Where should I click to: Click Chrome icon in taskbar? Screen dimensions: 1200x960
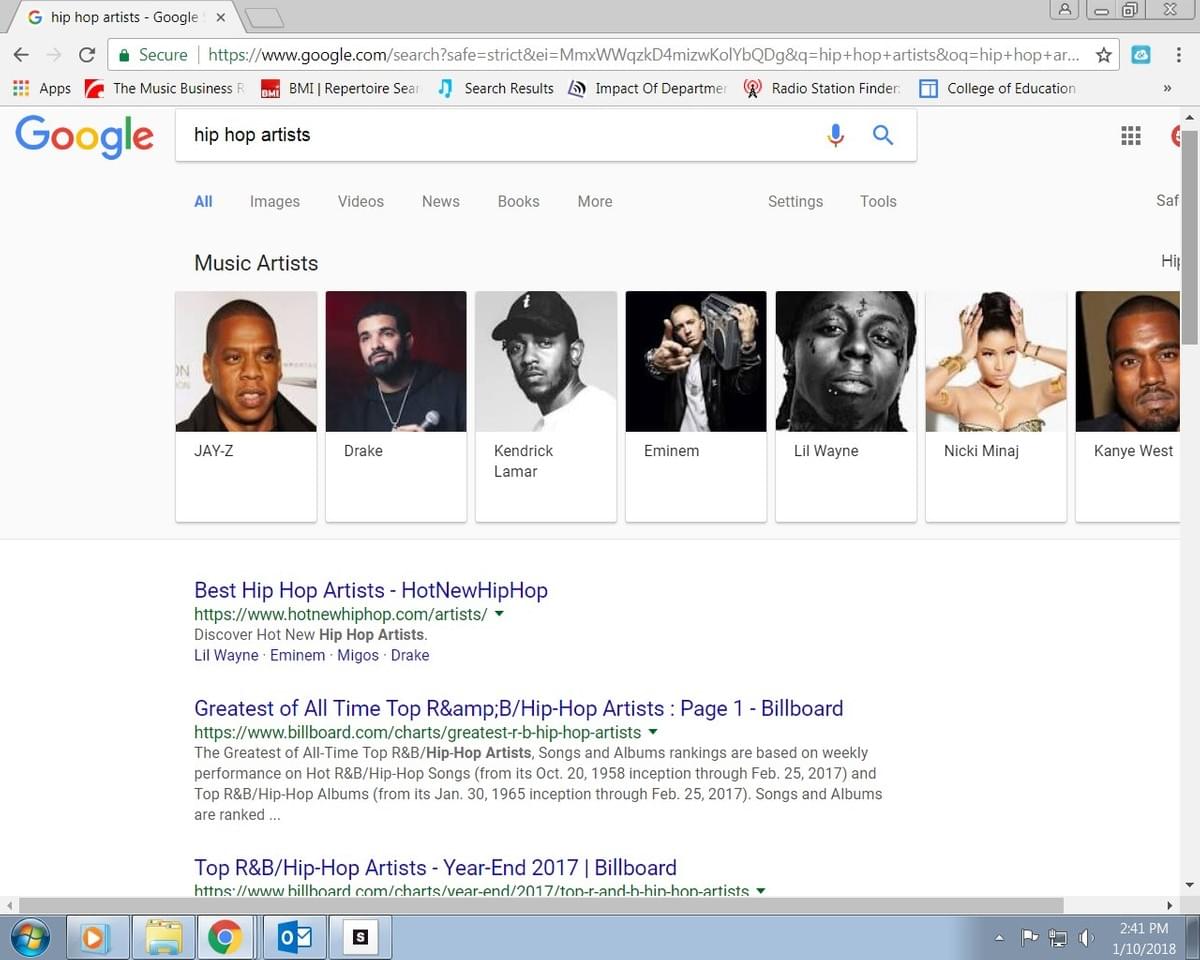[225, 937]
